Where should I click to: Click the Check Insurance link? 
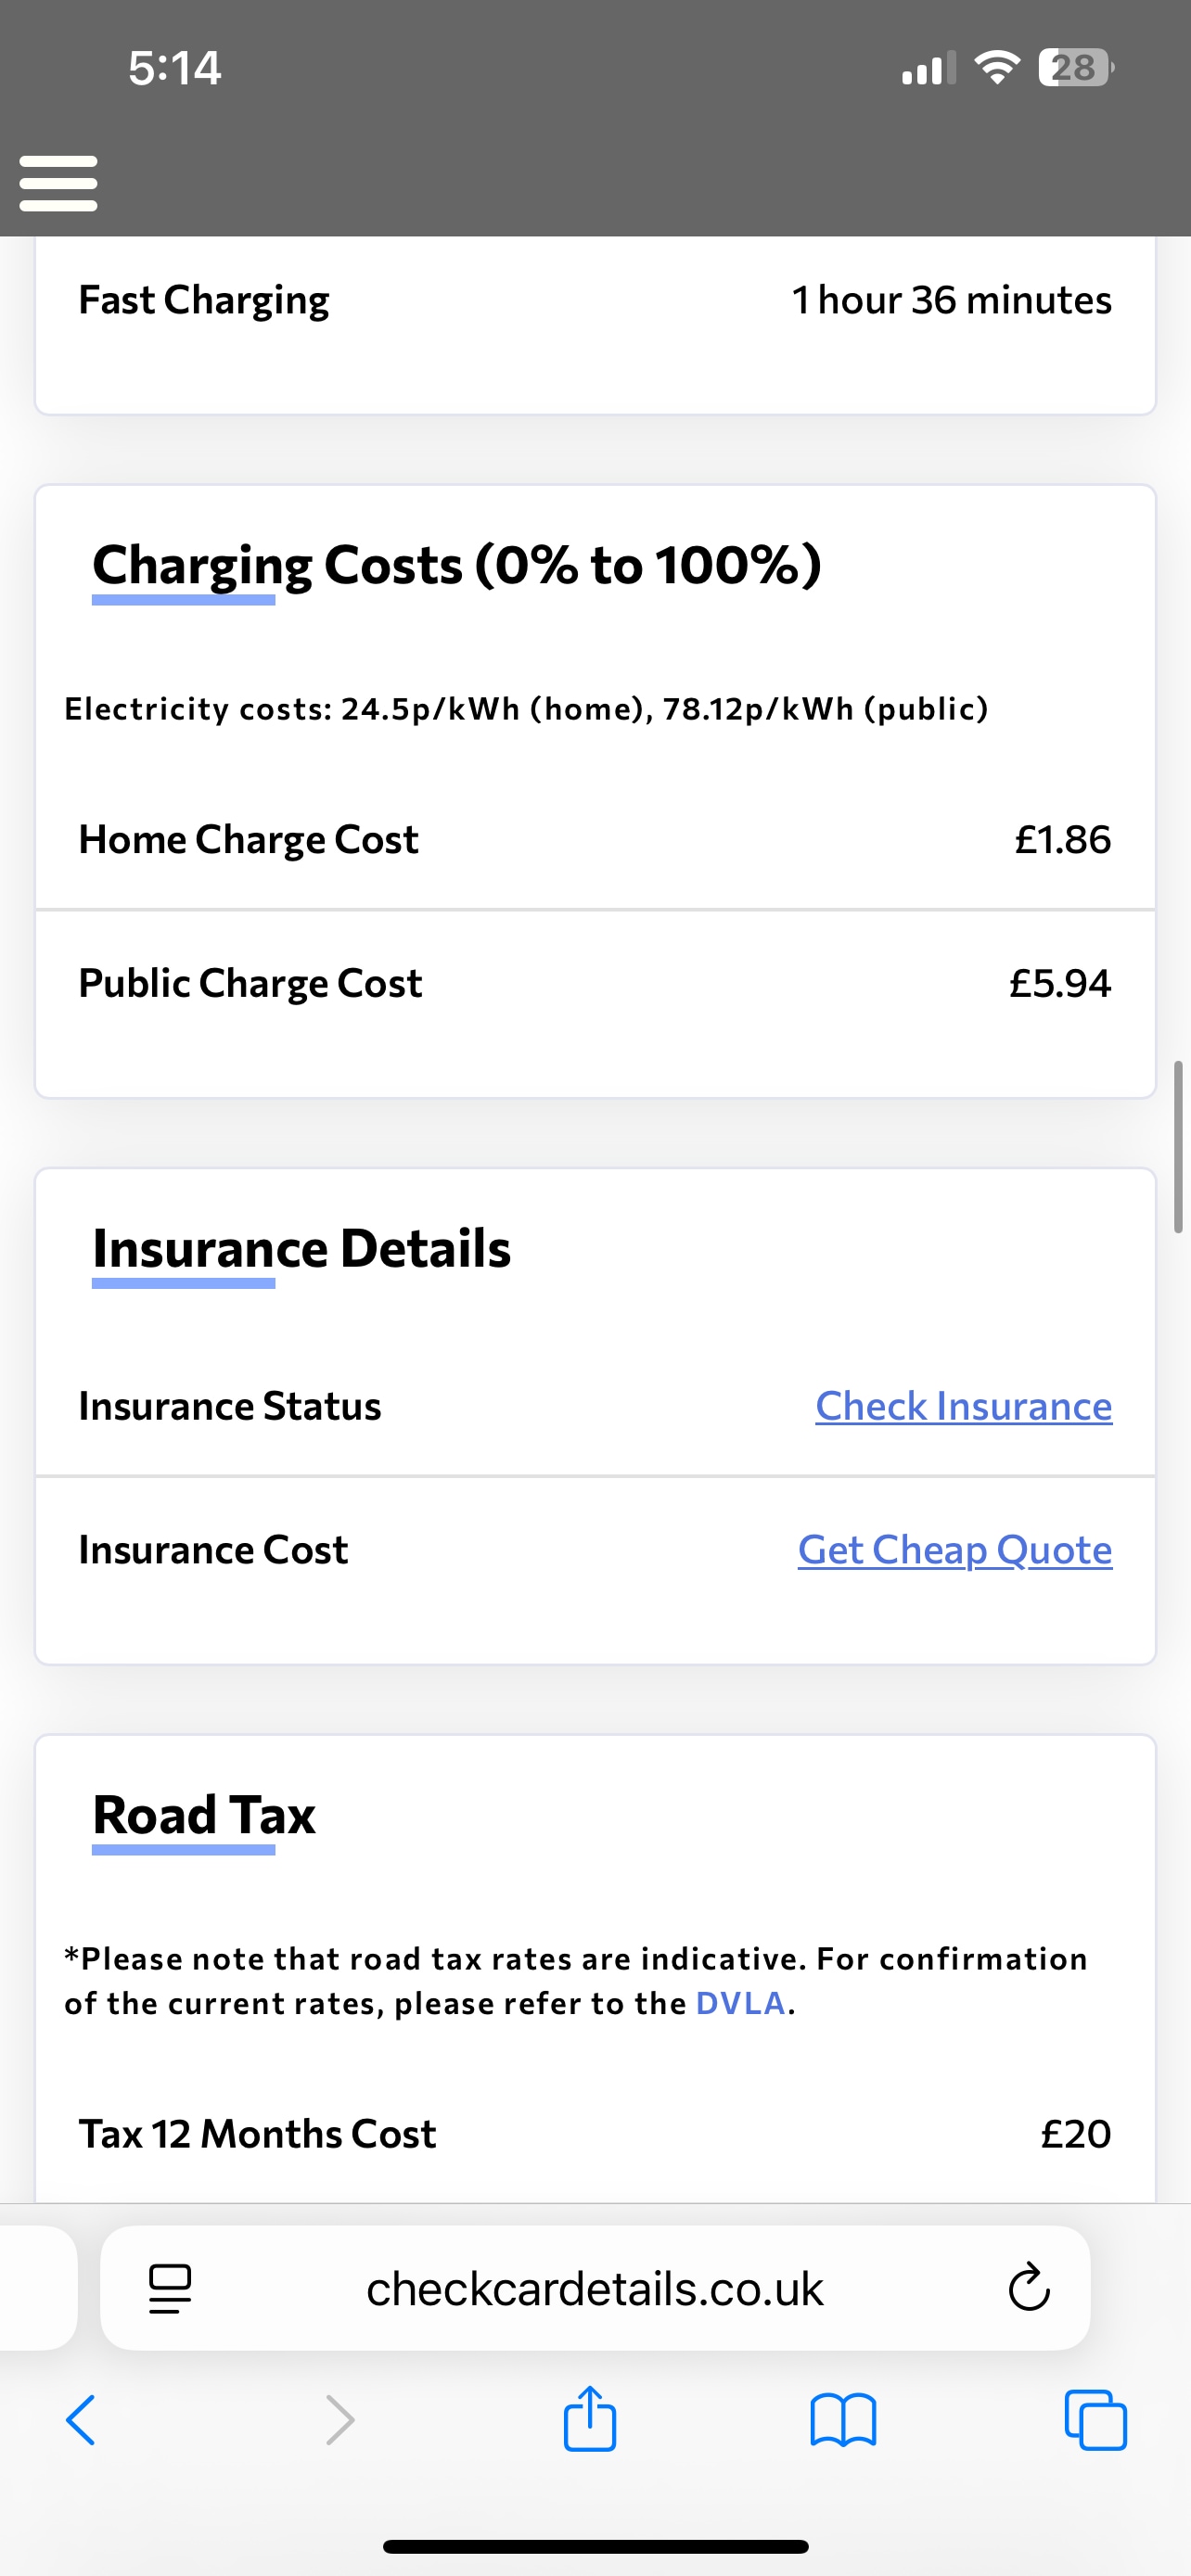963,1406
